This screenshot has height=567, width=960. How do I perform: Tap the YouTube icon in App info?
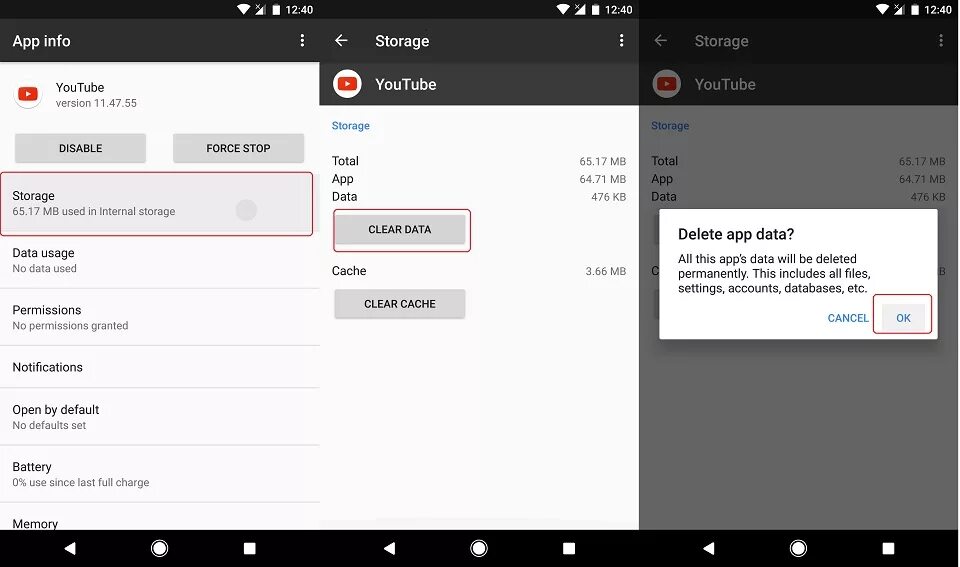[x=28, y=94]
